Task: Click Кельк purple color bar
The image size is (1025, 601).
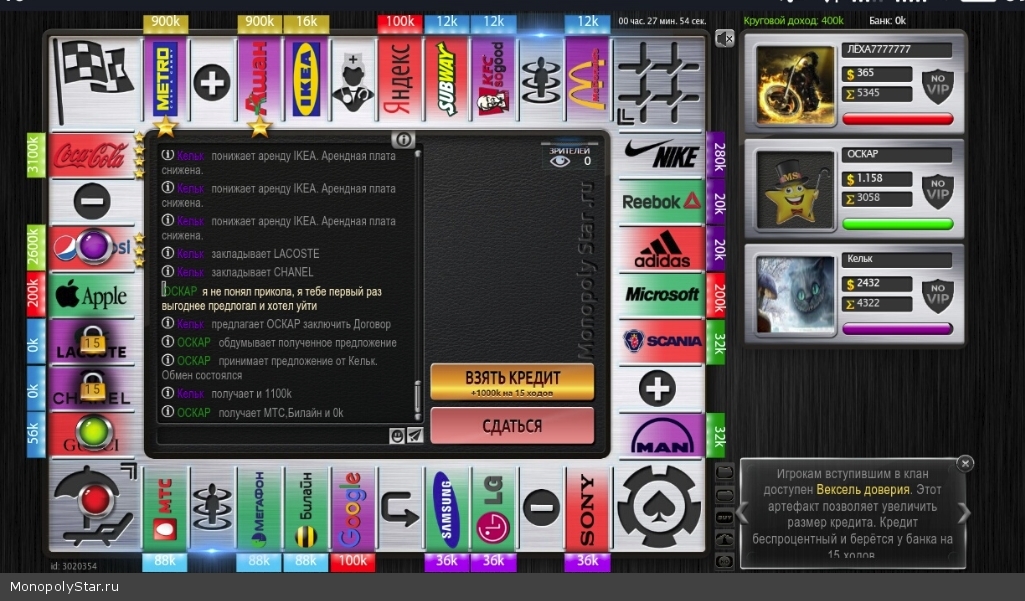Action: point(897,329)
